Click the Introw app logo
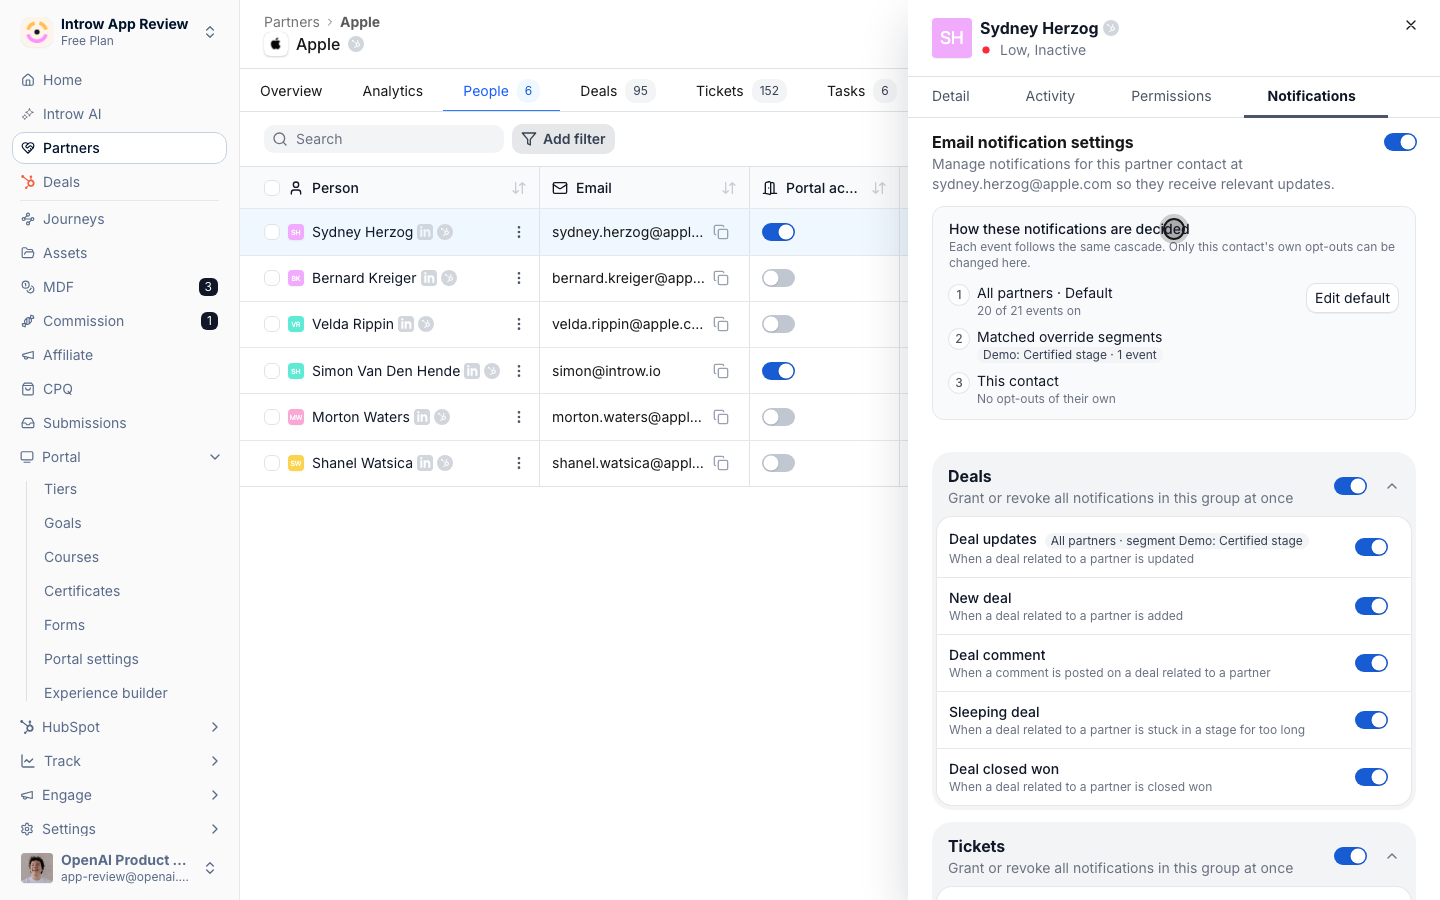Viewport: 1440px width, 900px height. [x=37, y=32]
